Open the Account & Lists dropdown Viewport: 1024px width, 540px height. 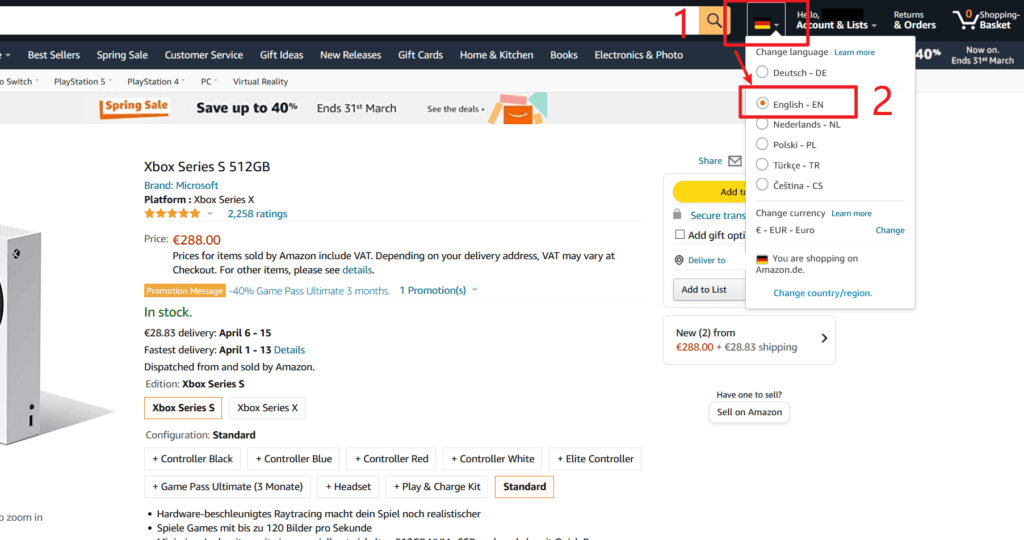click(x=836, y=25)
